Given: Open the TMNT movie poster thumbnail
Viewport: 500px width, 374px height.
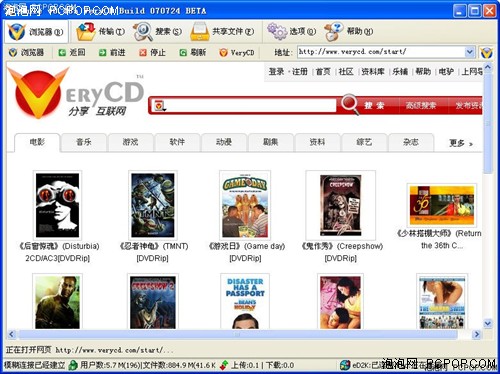Looking at the screenshot, I should coord(153,205).
